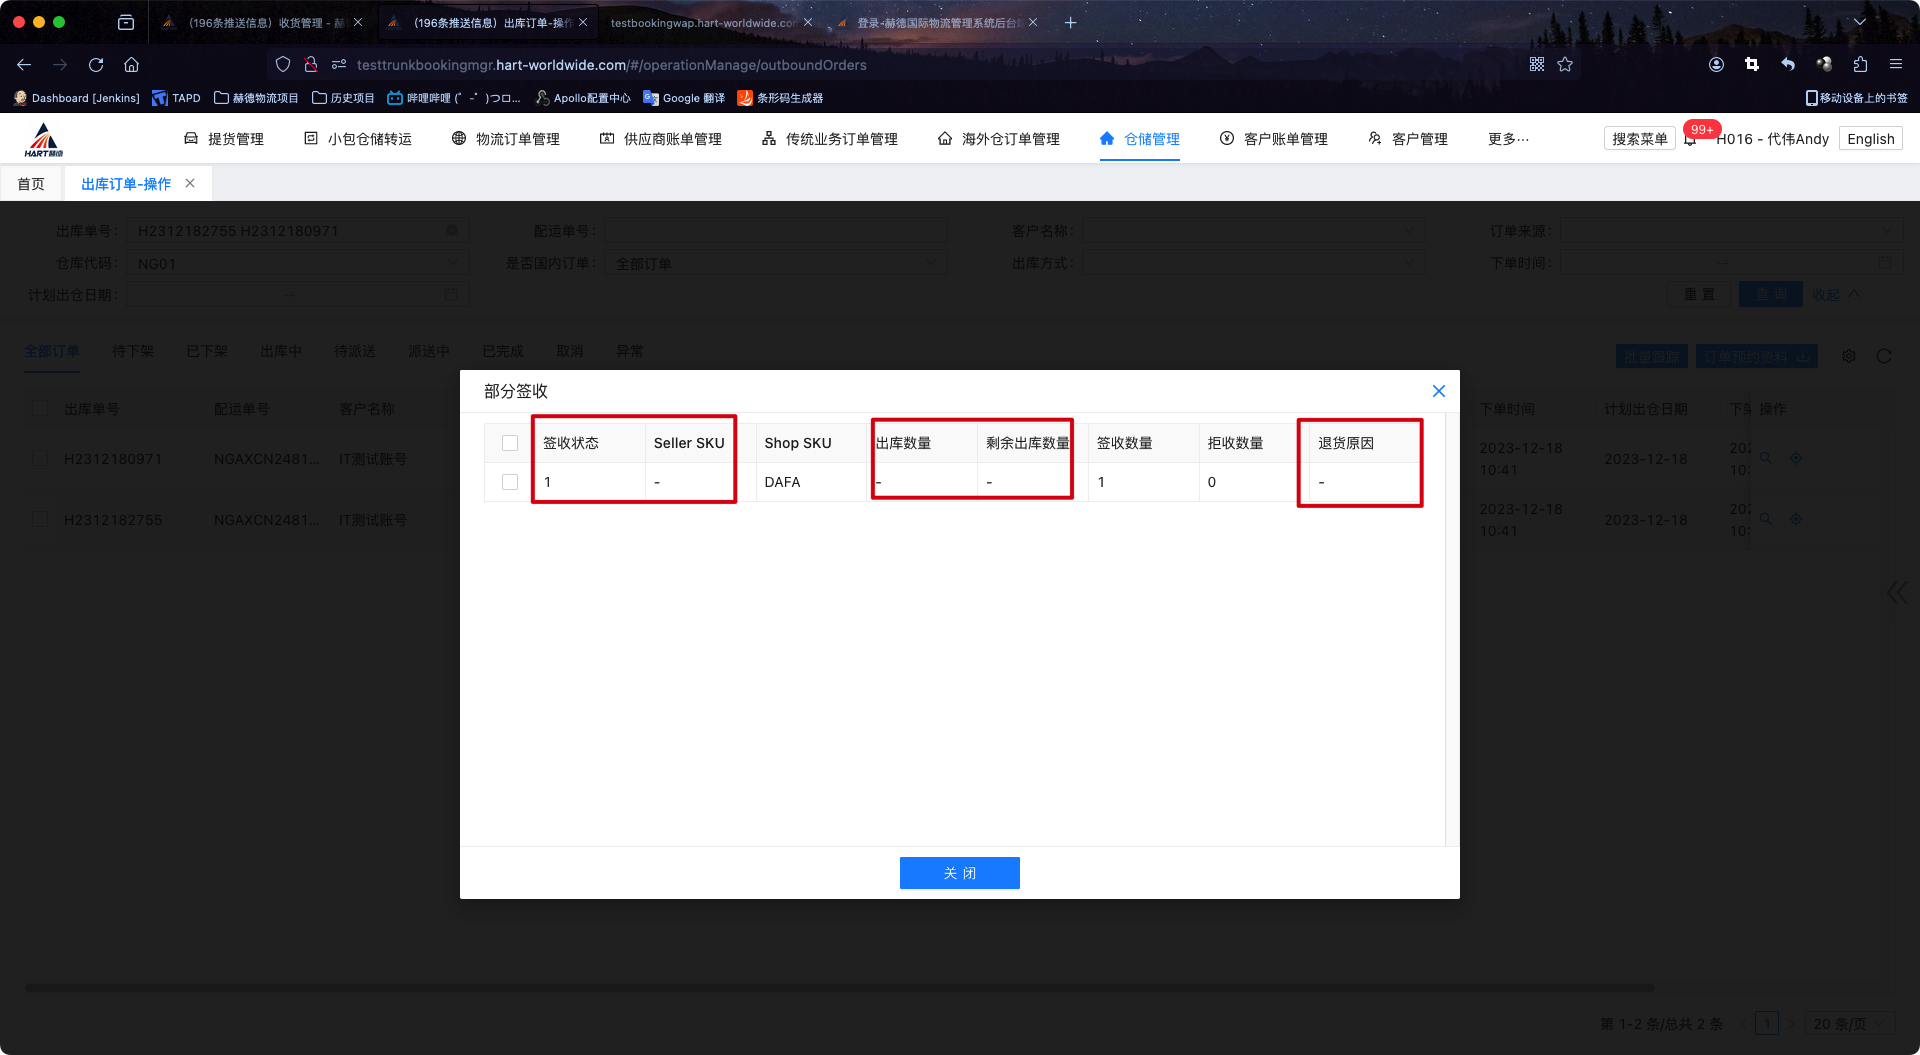
Task: Switch language to English
Action: tap(1870, 139)
